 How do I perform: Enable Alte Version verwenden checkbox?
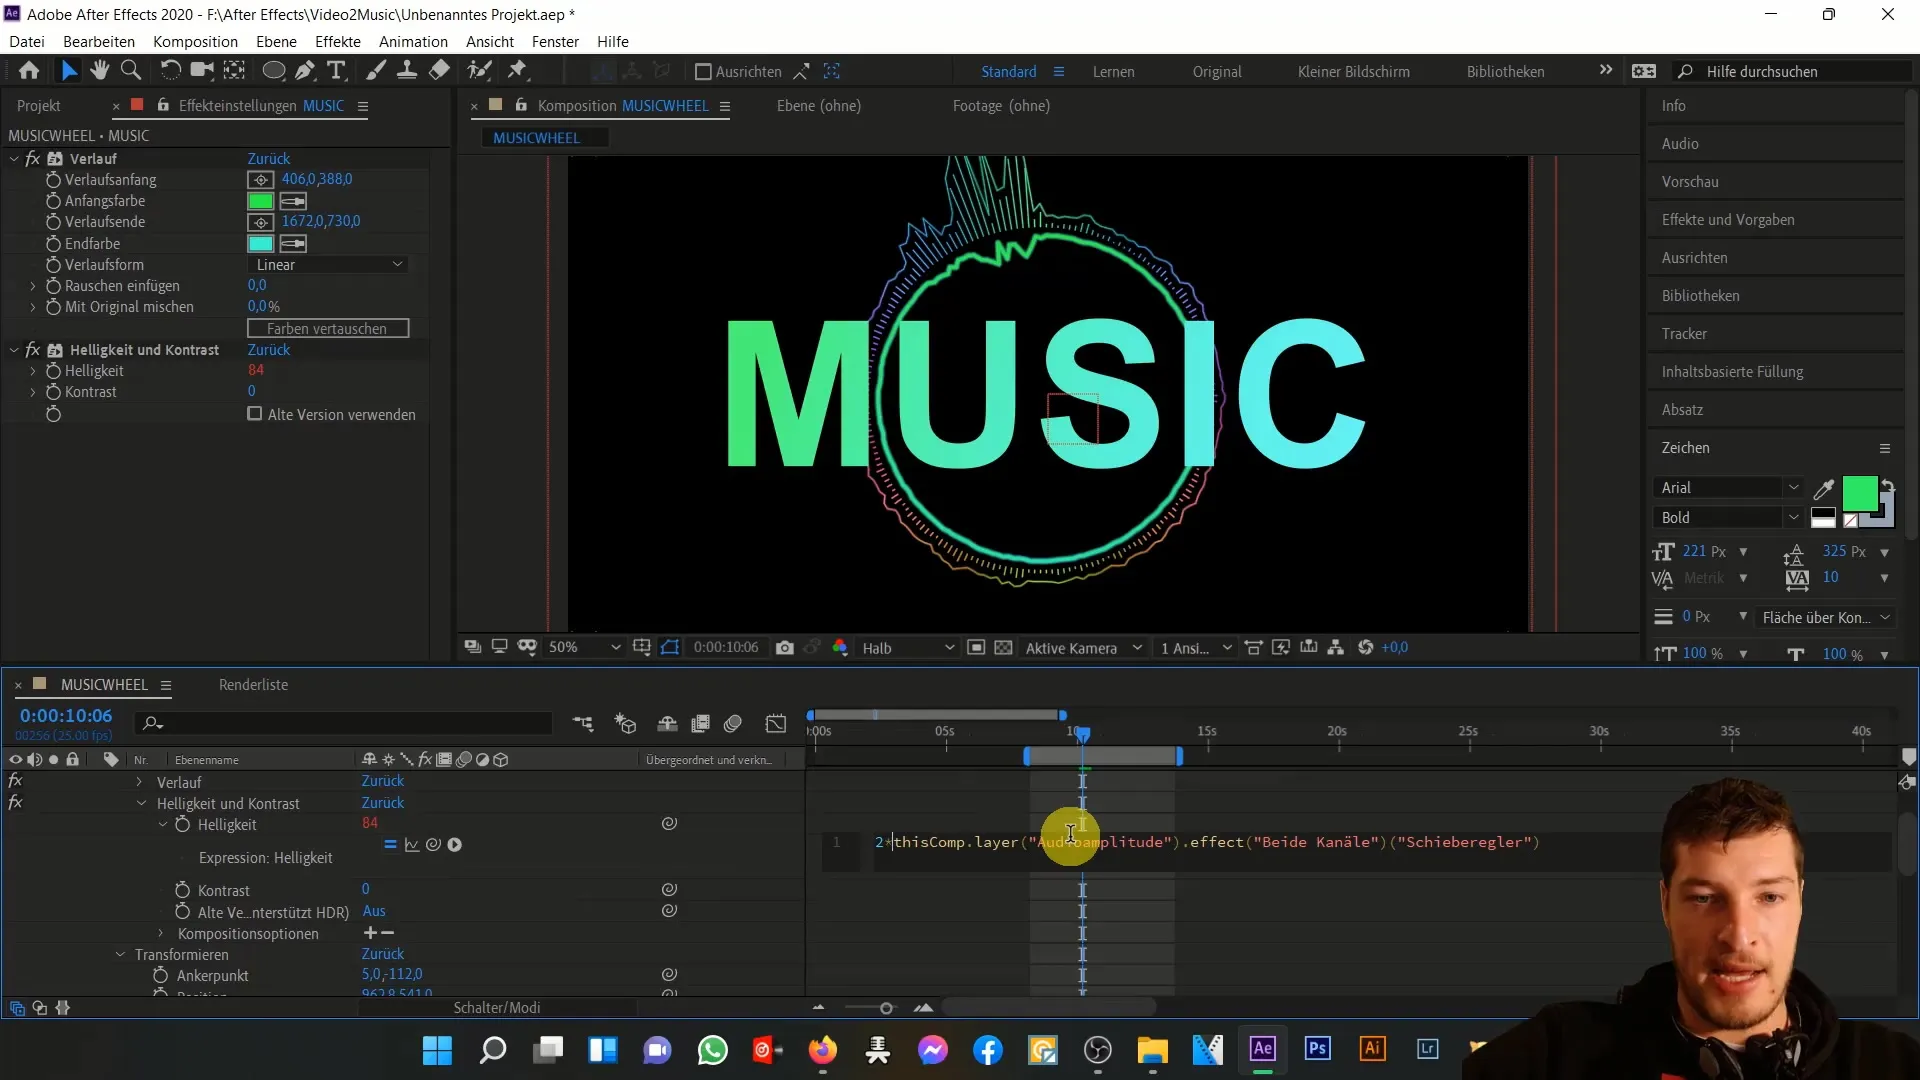coord(253,414)
